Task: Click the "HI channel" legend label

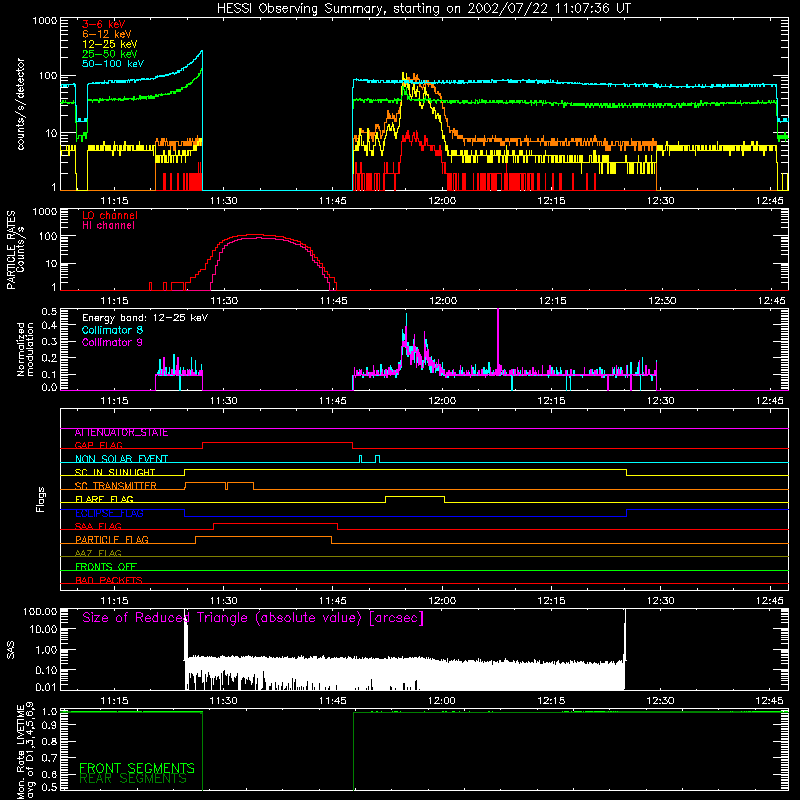Action: pyautogui.click(x=108, y=226)
